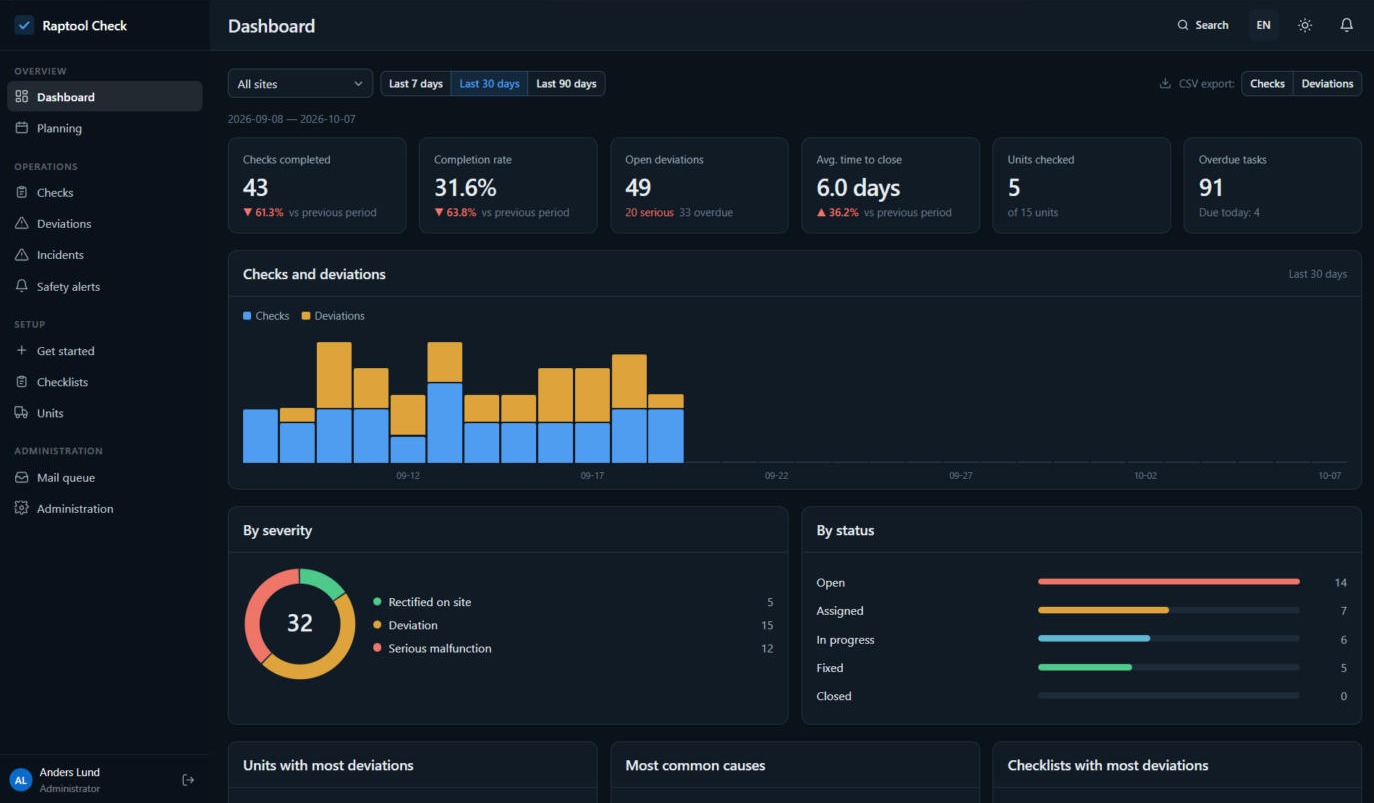Open the Planning page in sidebar
Screen dimensions: 1374x803
(x=105, y=128)
